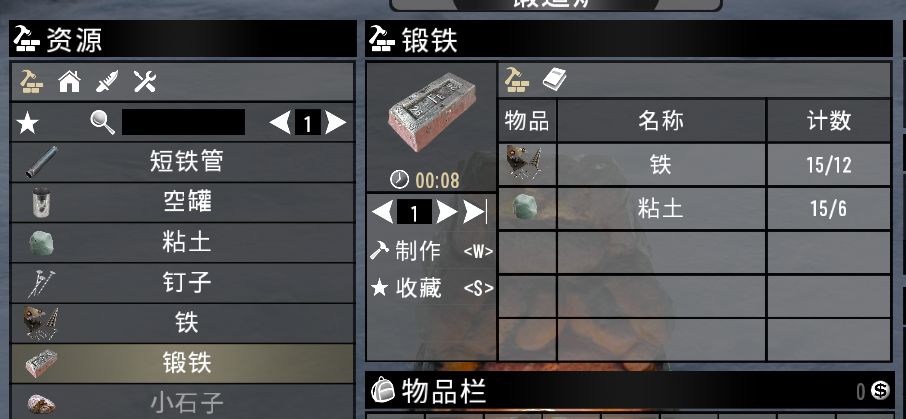The width and height of the screenshot is (906, 419).
Task: Select 空罐 recipe in list
Action: 183,202
